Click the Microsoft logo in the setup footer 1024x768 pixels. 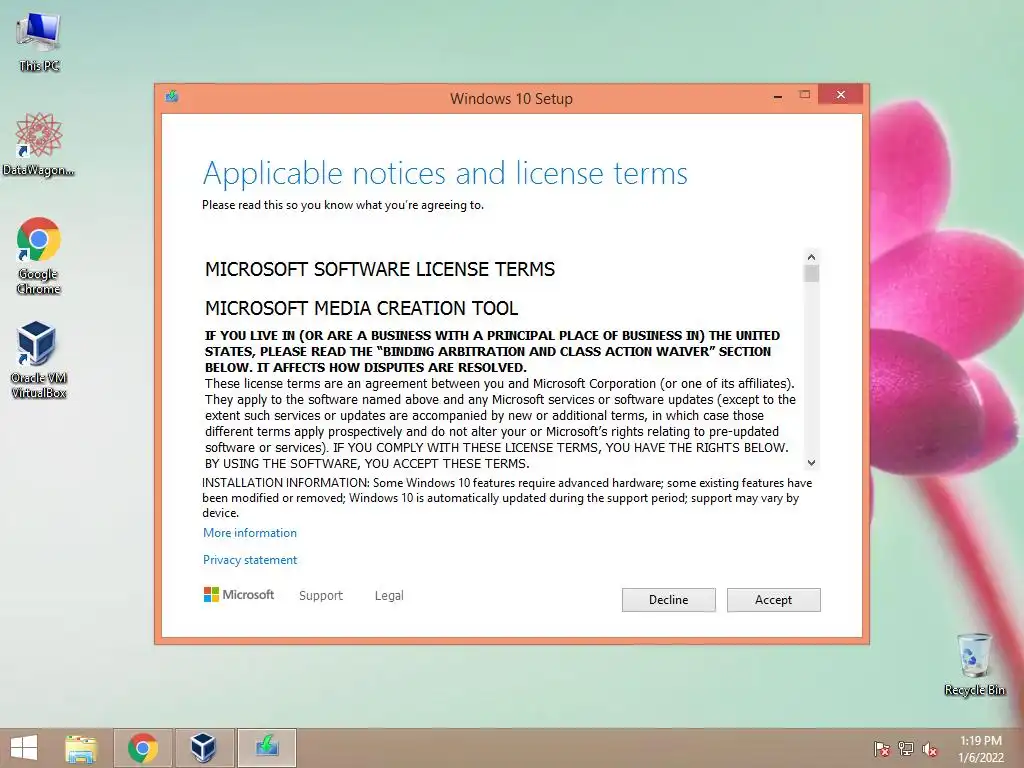(x=239, y=595)
